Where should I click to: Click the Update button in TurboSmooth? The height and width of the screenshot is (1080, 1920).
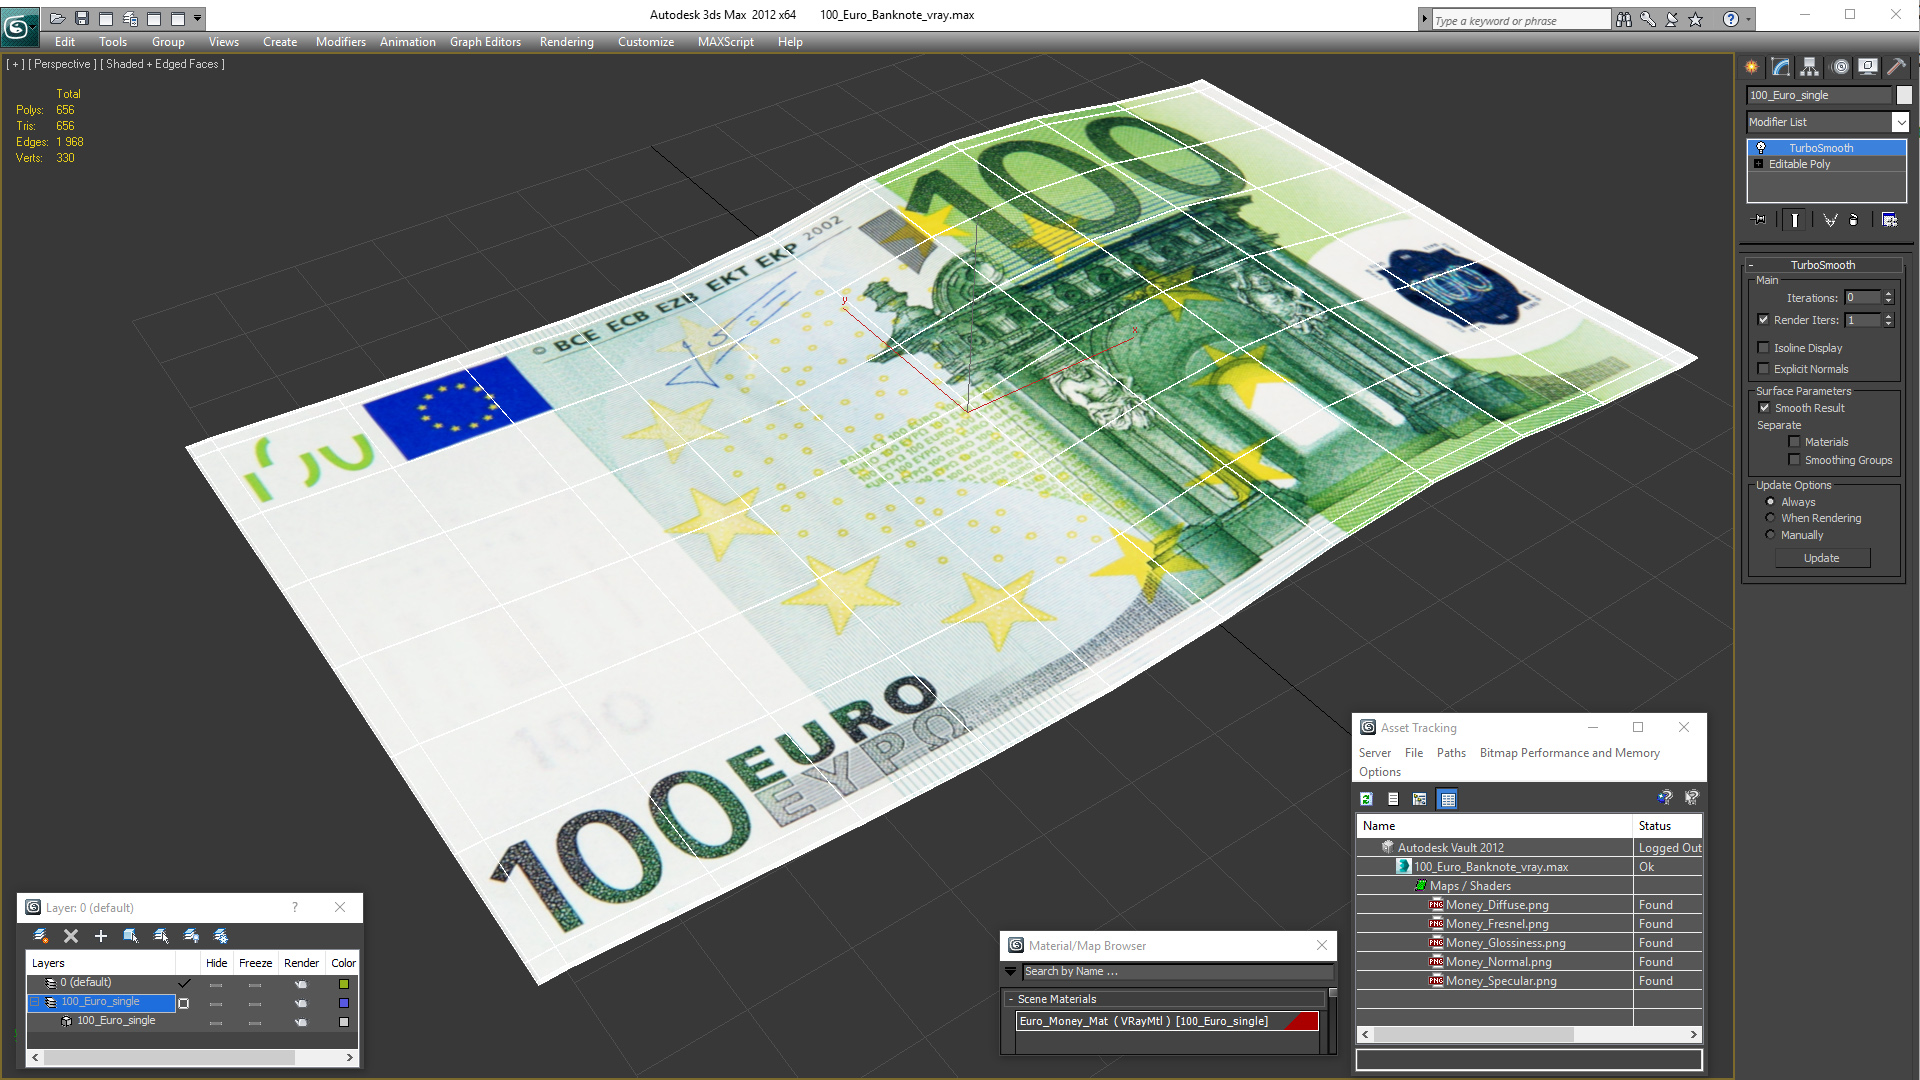click(1822, 558)
